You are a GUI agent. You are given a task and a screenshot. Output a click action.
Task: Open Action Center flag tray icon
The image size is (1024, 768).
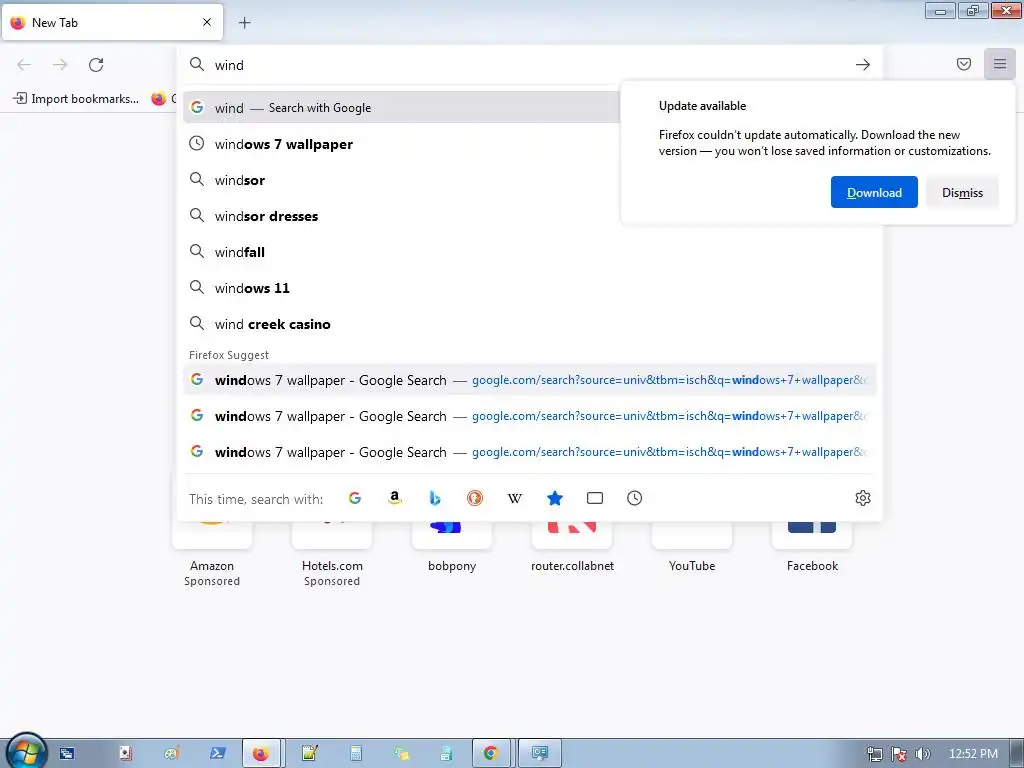[899, 754]
